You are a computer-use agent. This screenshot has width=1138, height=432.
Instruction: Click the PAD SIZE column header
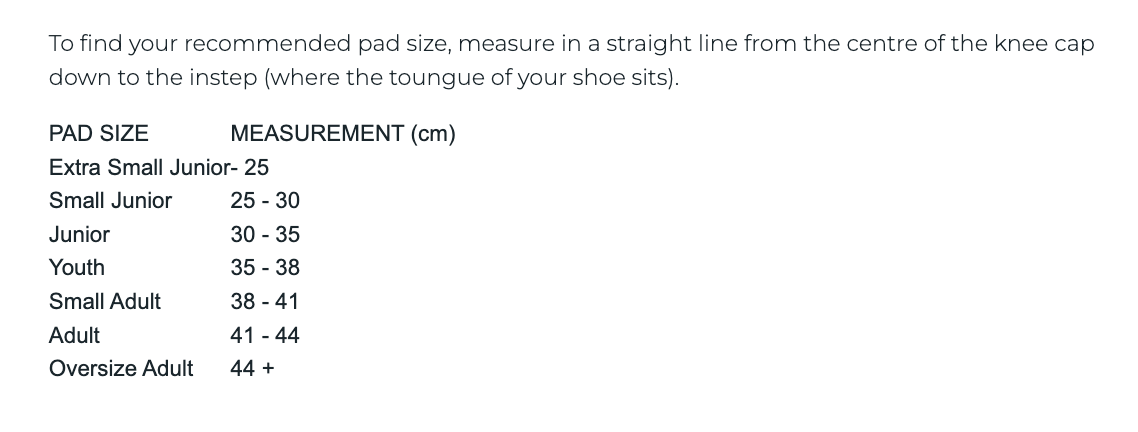(98, 134)
